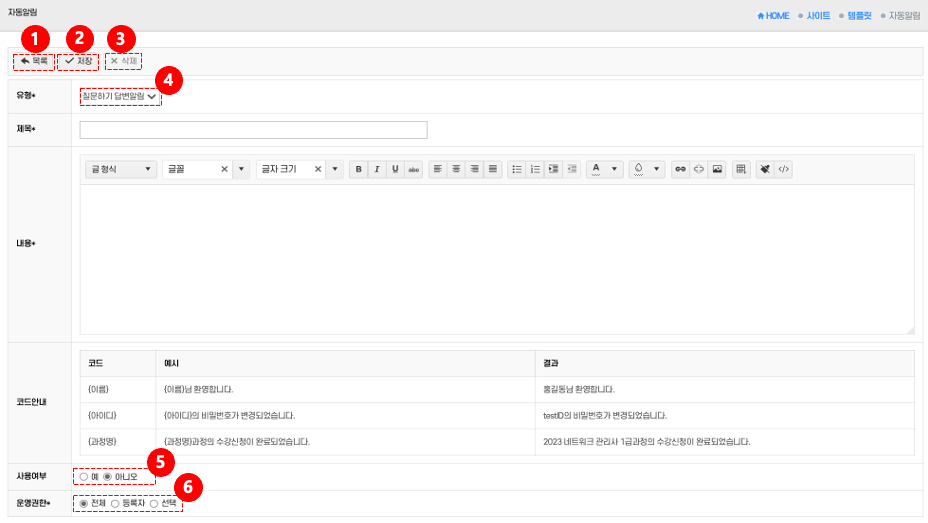This screenshot has height=523, width=928.
Task: Expand the 글자 크기 font size dropdown
Action: pyautogui.click(x=335, y=170)
